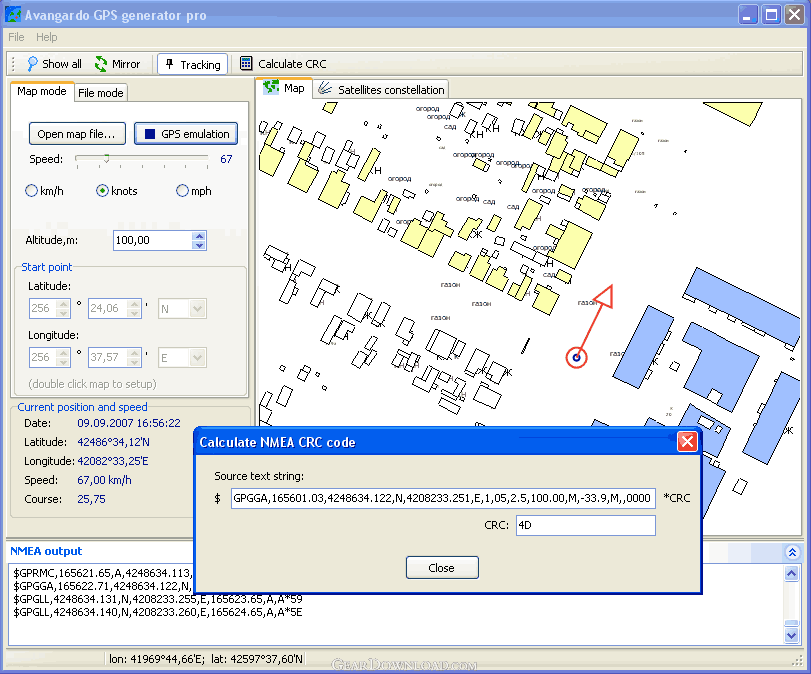Open the latitude N hemisphere dropdown
The height and width of the screenshot is (674, 811).
(x=197, y=309)
